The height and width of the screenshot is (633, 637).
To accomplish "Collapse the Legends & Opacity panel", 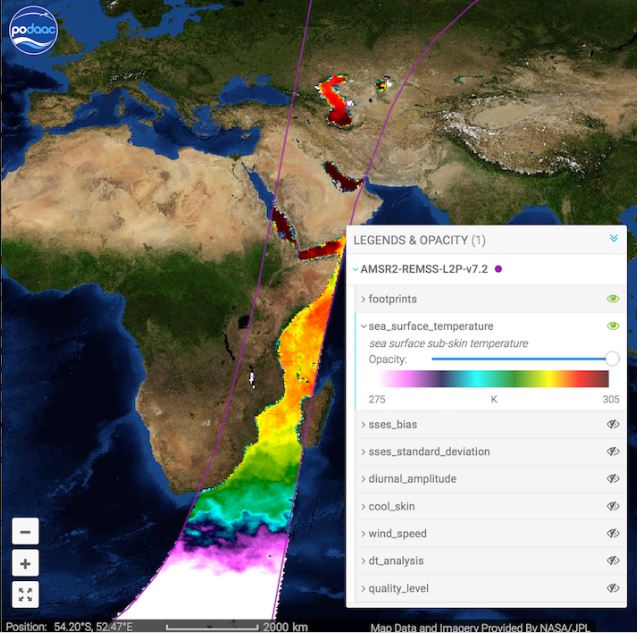I will click(613, 238).
